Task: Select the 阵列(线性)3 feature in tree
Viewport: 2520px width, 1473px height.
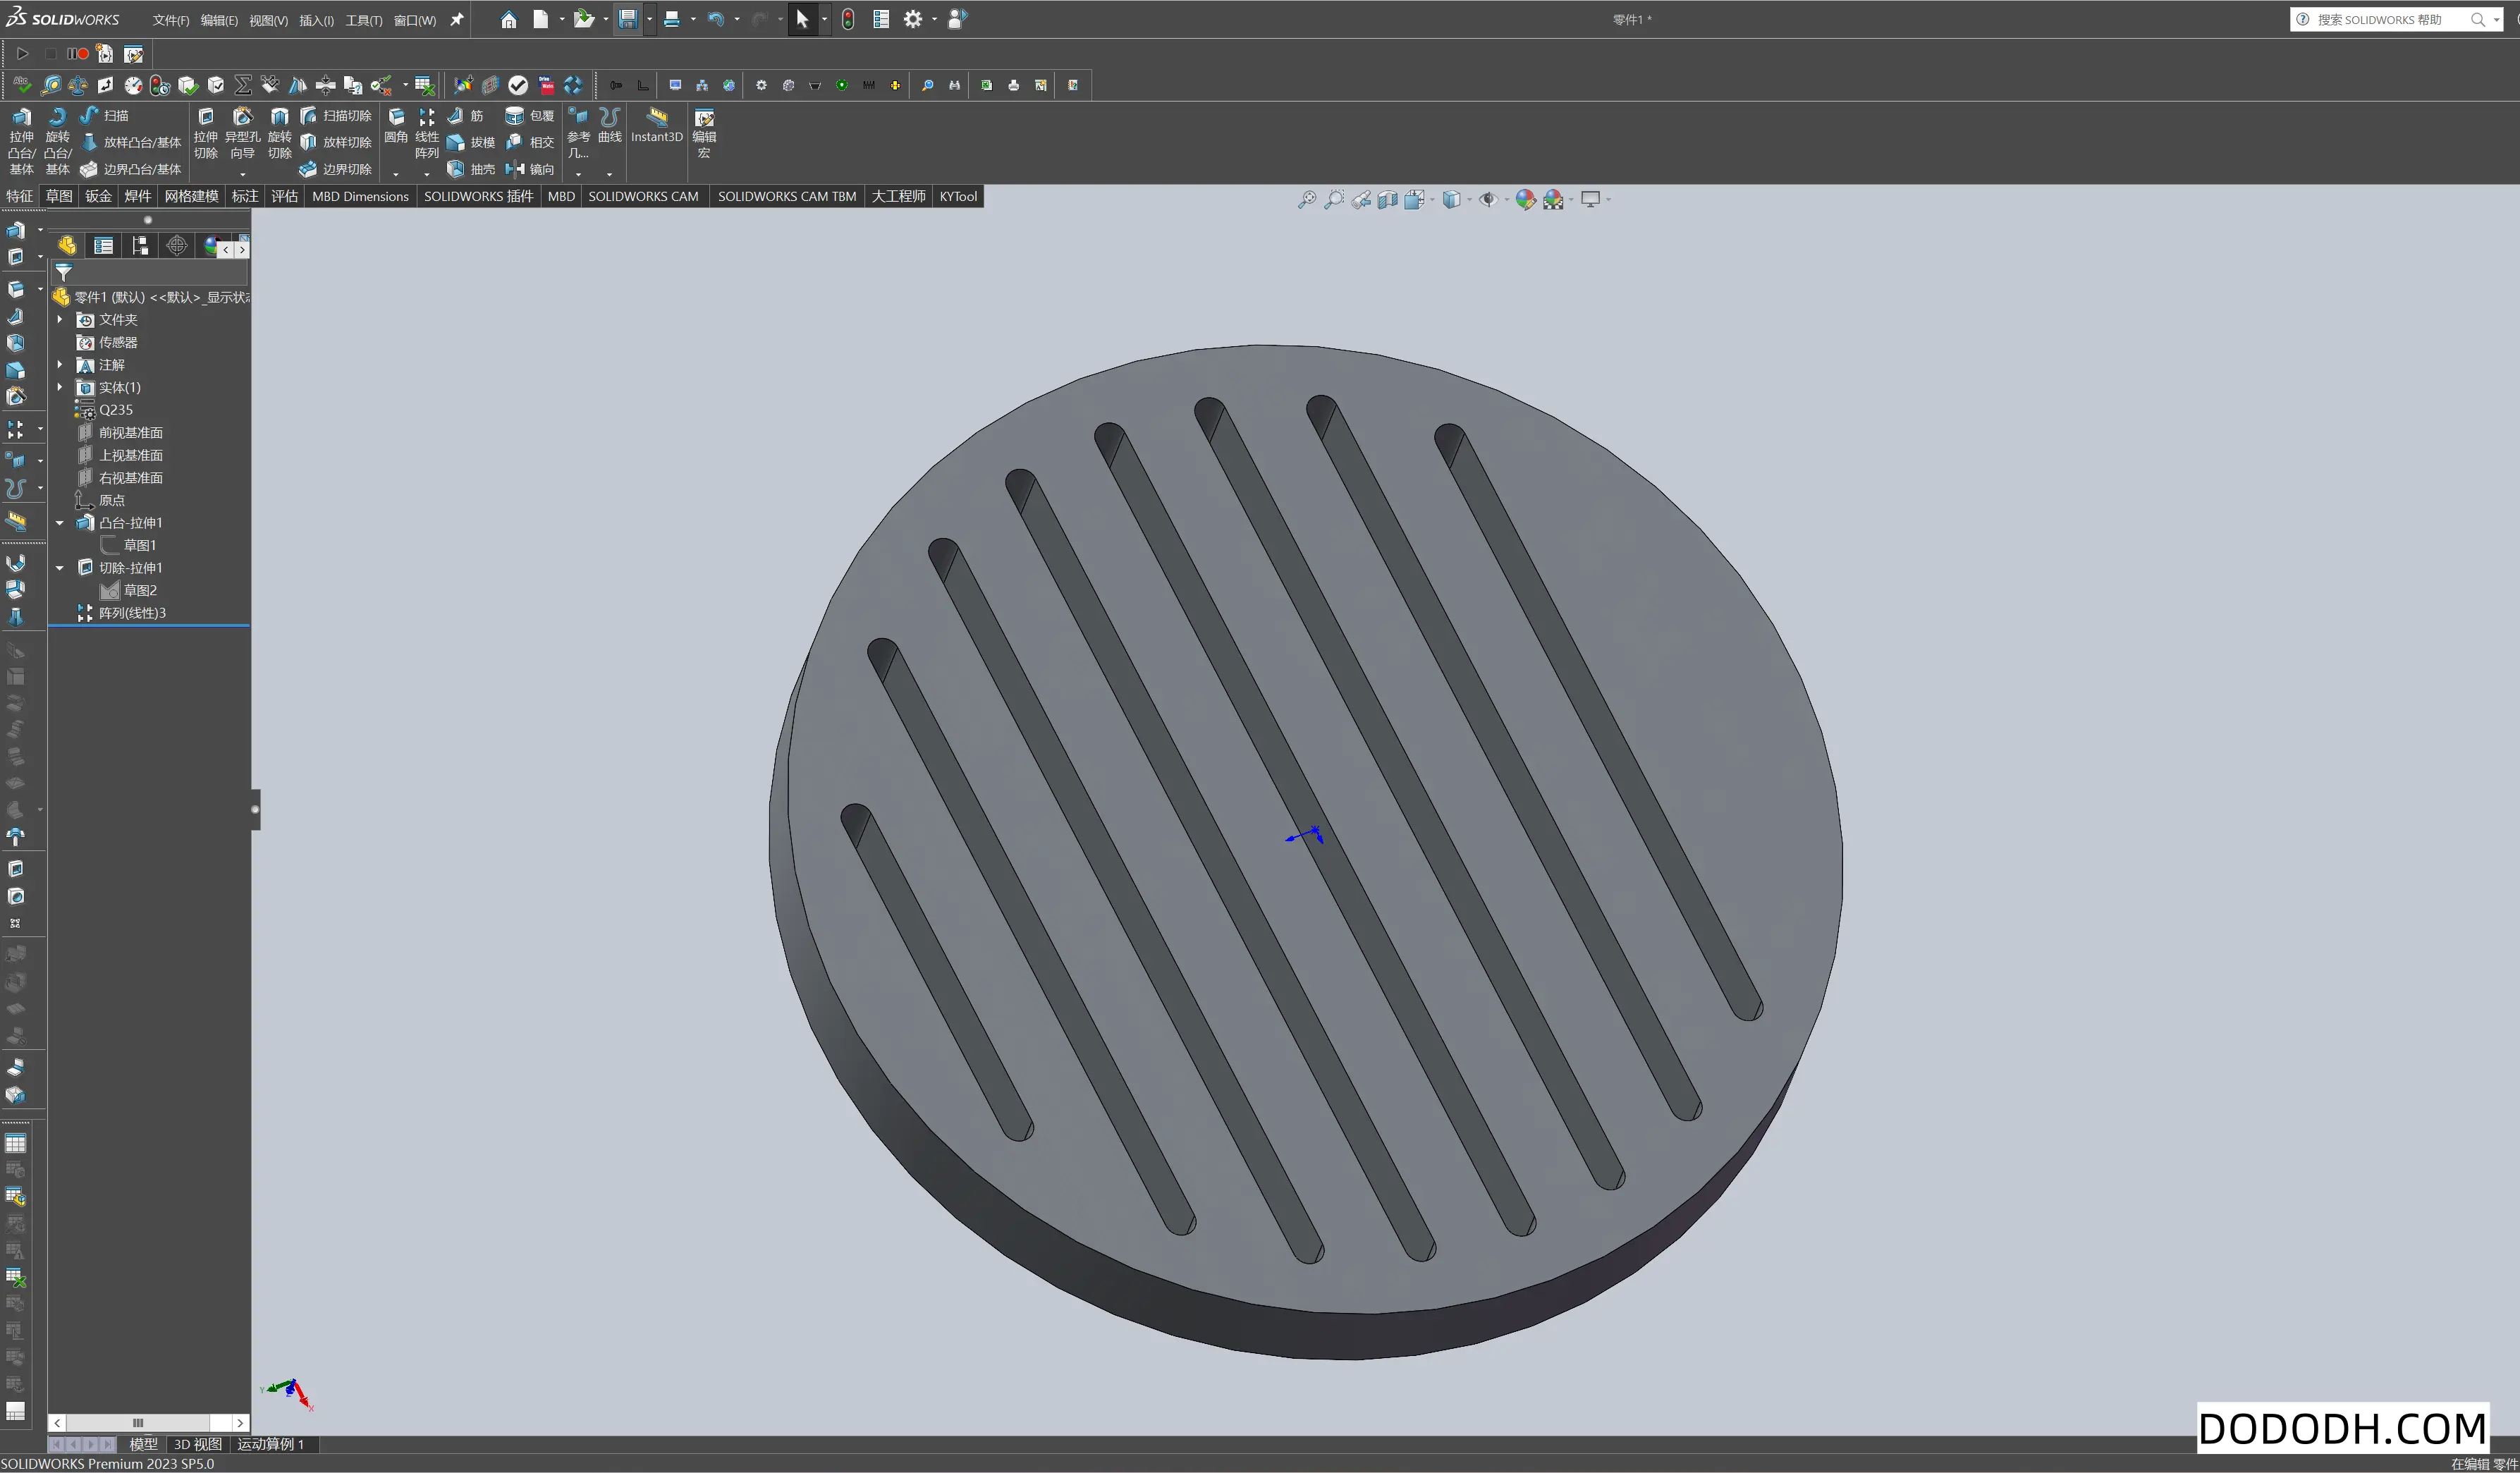Action: click(132, 613)
